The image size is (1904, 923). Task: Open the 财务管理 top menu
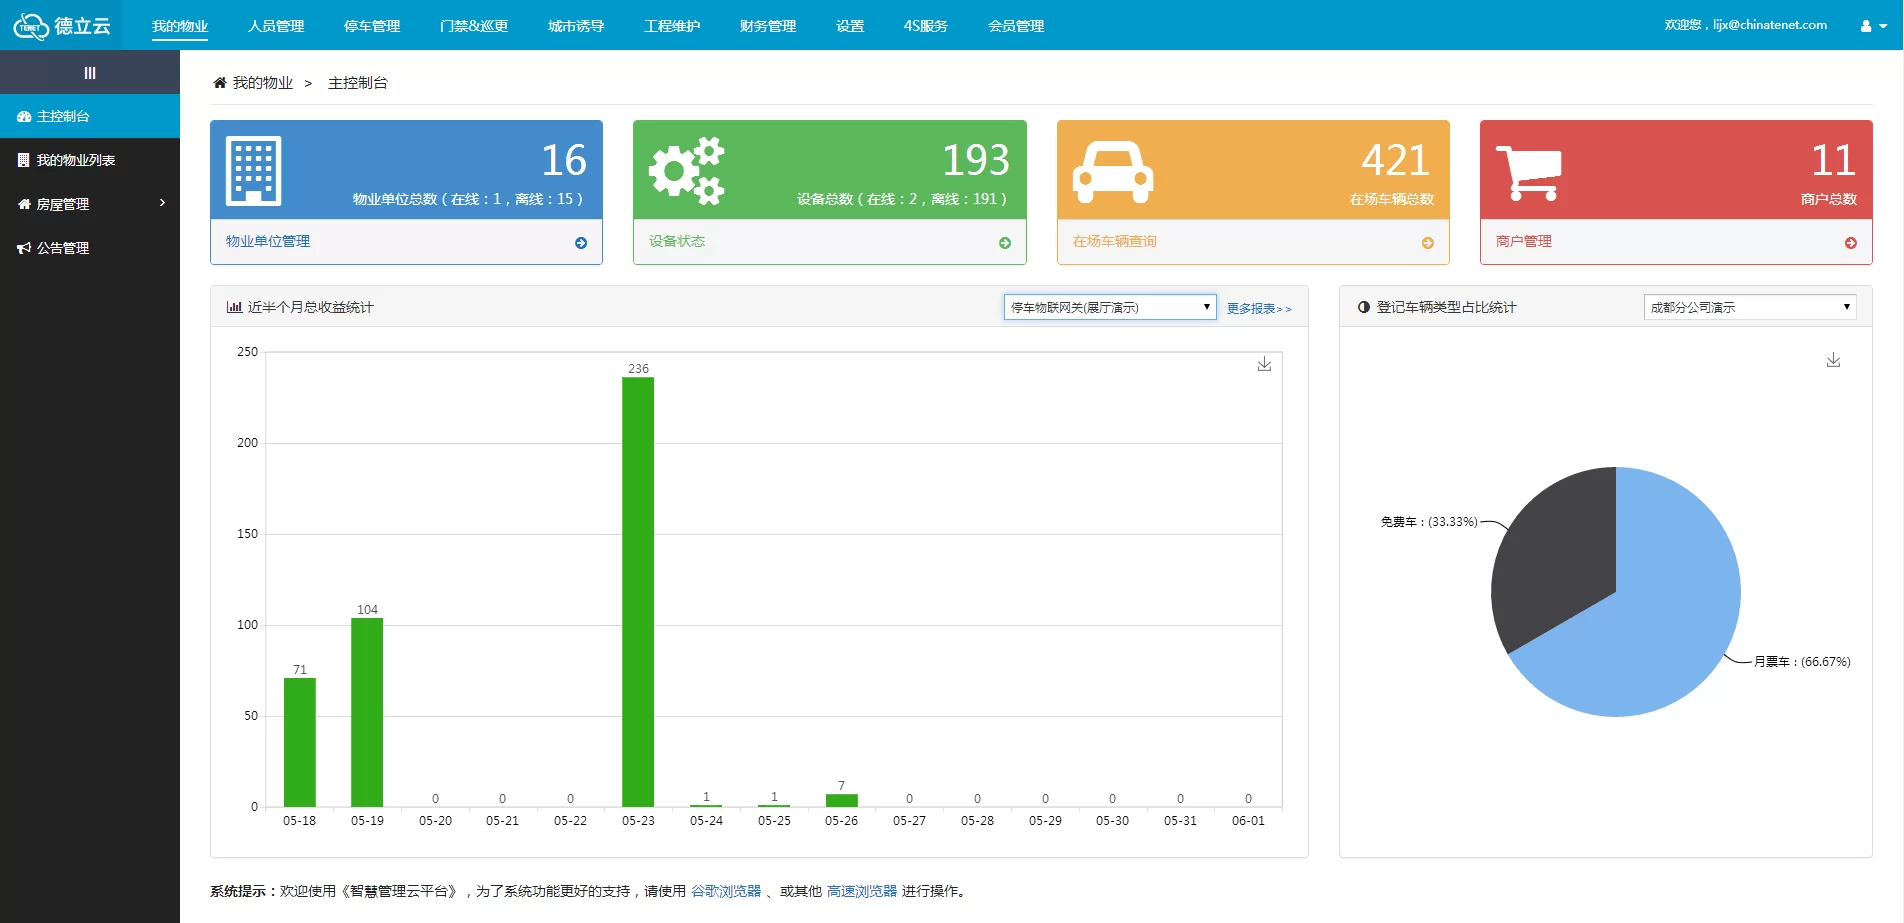[768, 26]
